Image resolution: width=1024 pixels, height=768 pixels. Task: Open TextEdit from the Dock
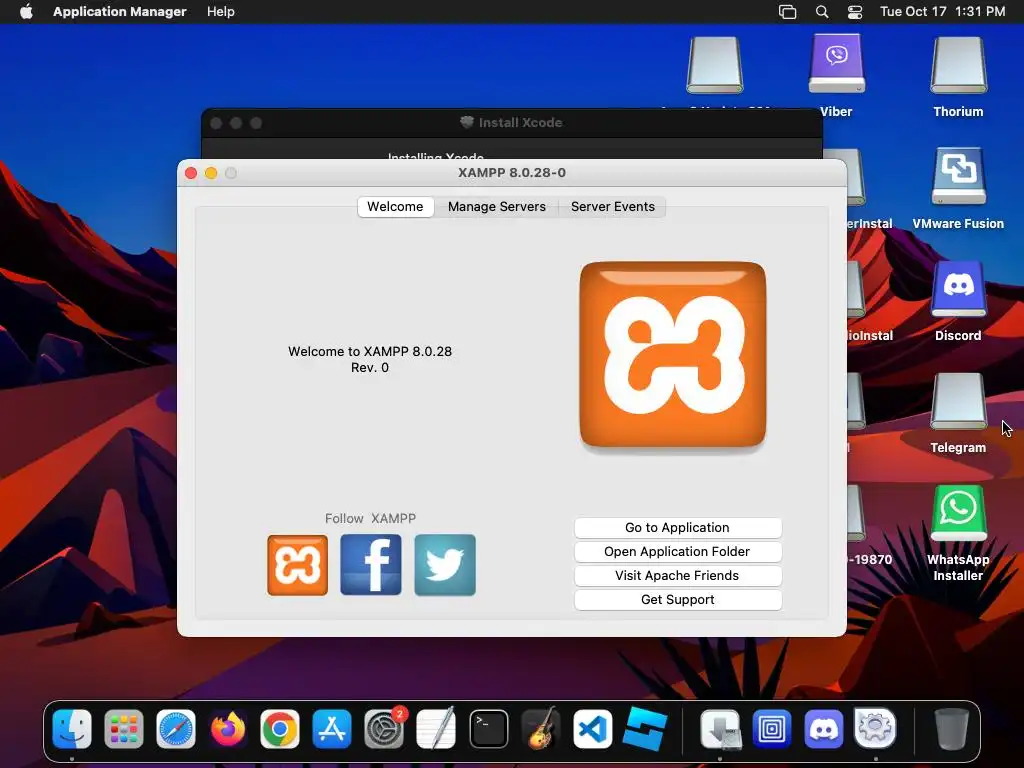436,728
